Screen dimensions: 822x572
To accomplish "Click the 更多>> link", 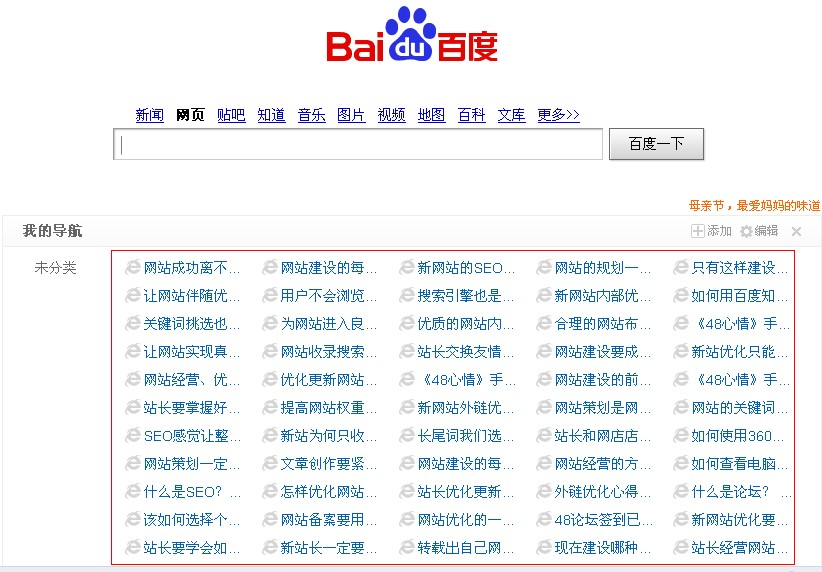I will [x=558, y=115].
